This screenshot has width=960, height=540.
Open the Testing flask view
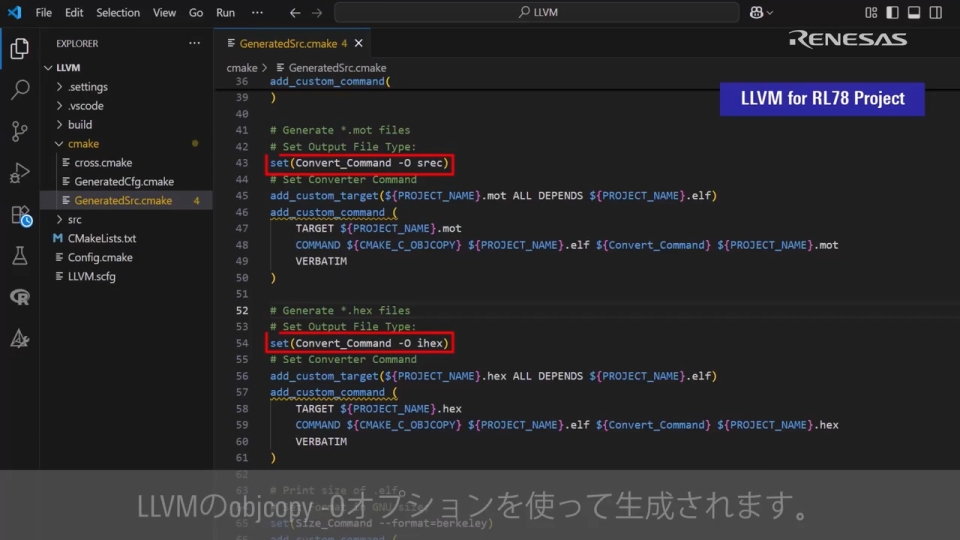[19, 256]
